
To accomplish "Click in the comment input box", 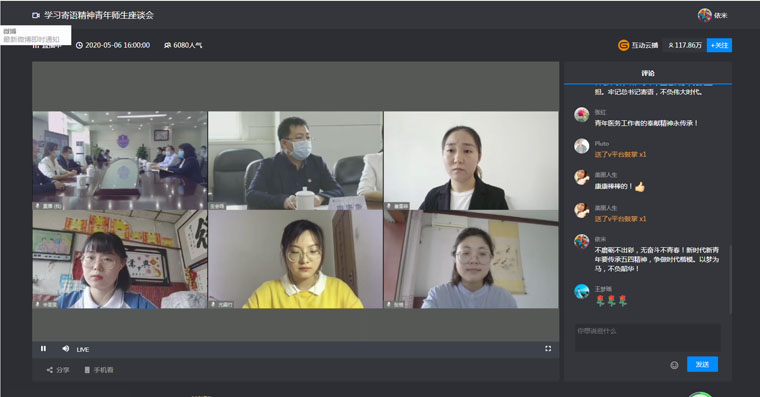I will [x=648, y=337].
